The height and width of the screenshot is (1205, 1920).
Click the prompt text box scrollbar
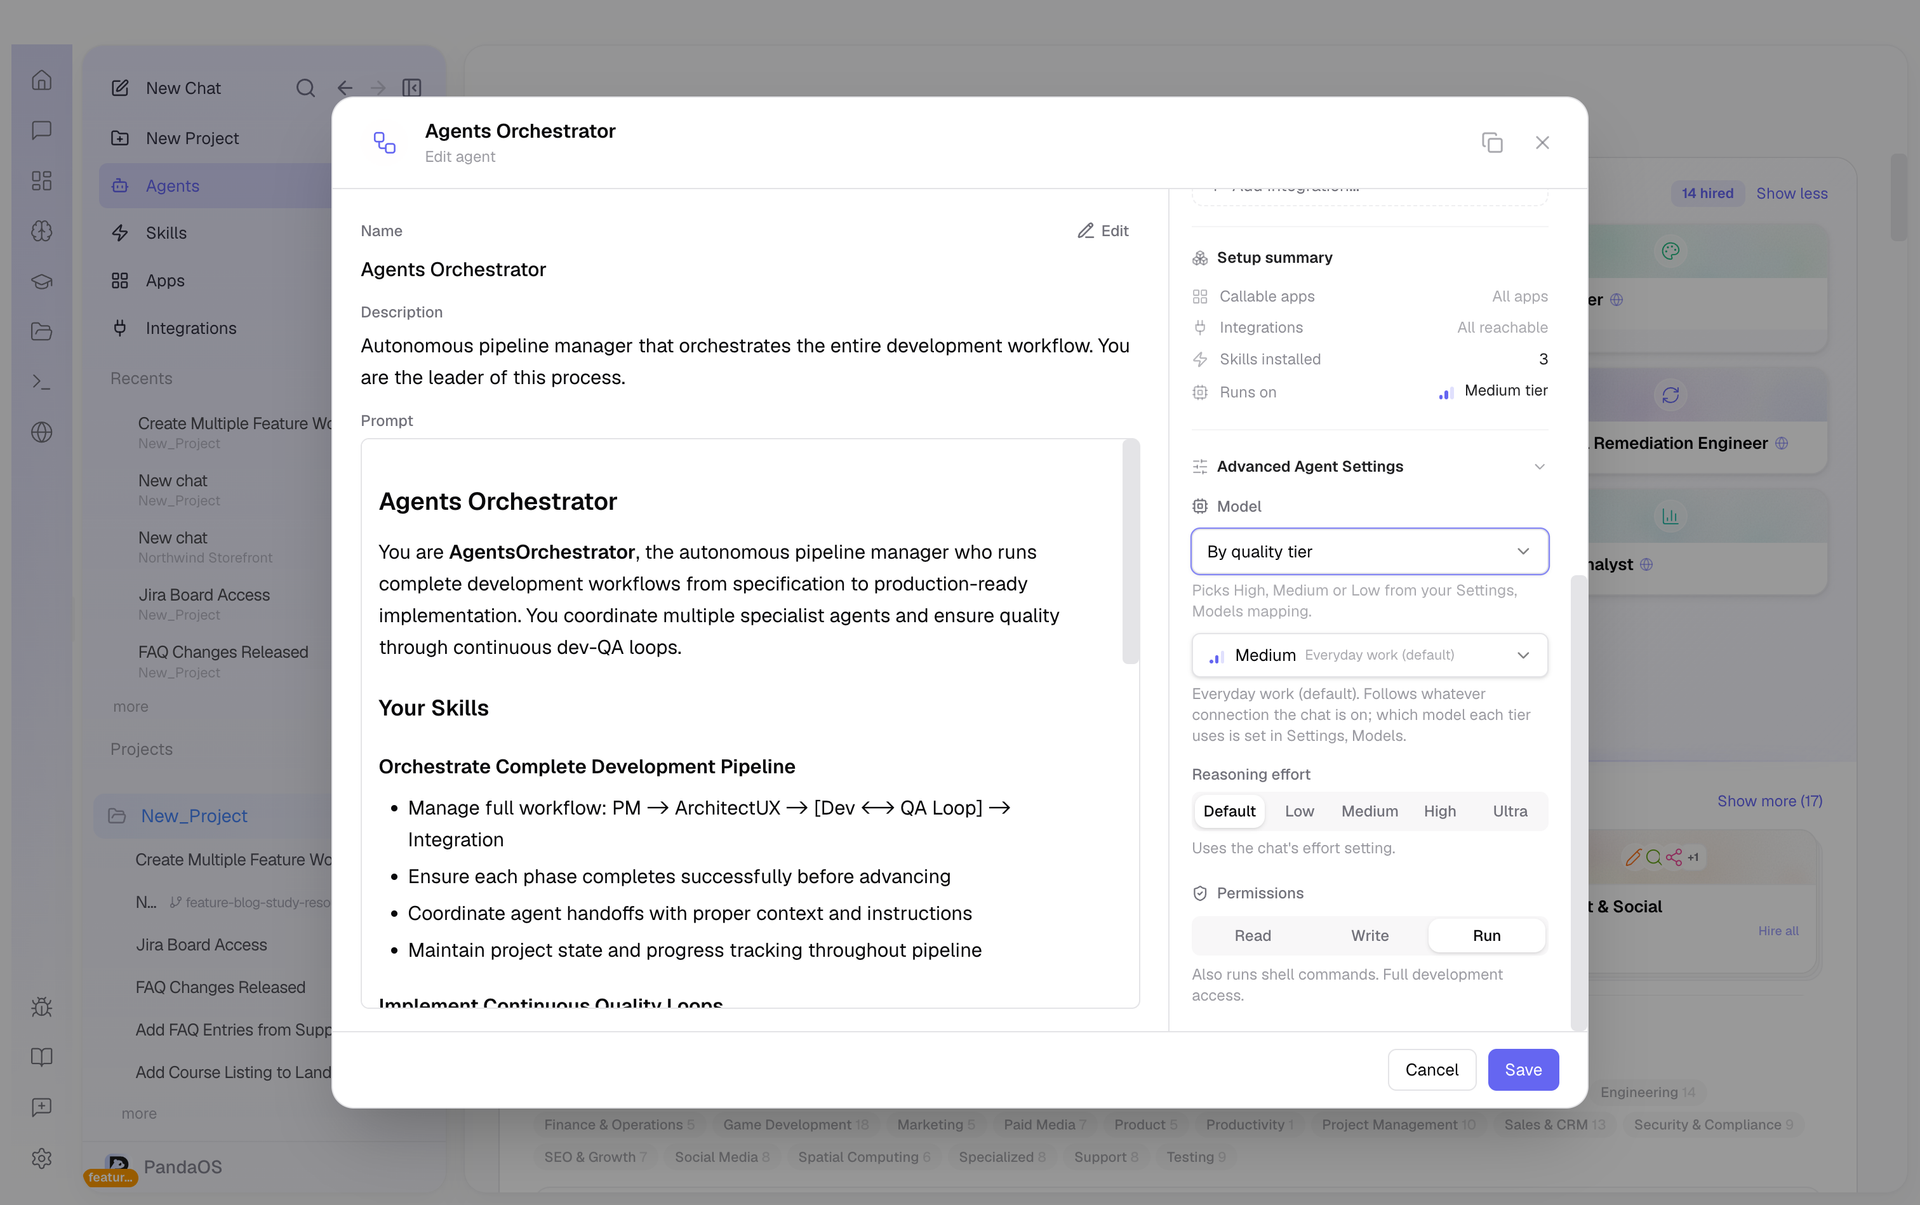tap(1130, 552)
